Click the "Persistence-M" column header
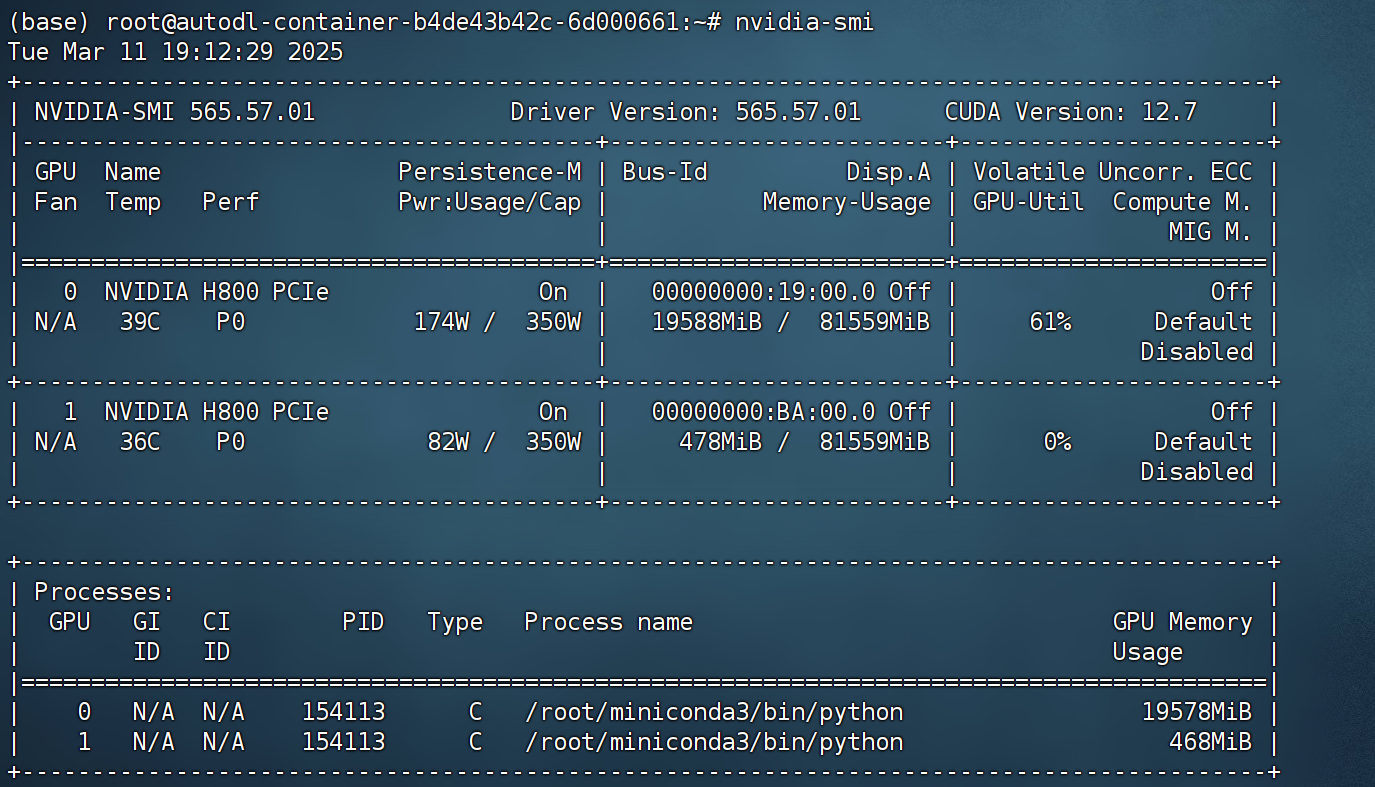Screen dimensions: 1375x787 pyautogui.click(x=490, y=172)
